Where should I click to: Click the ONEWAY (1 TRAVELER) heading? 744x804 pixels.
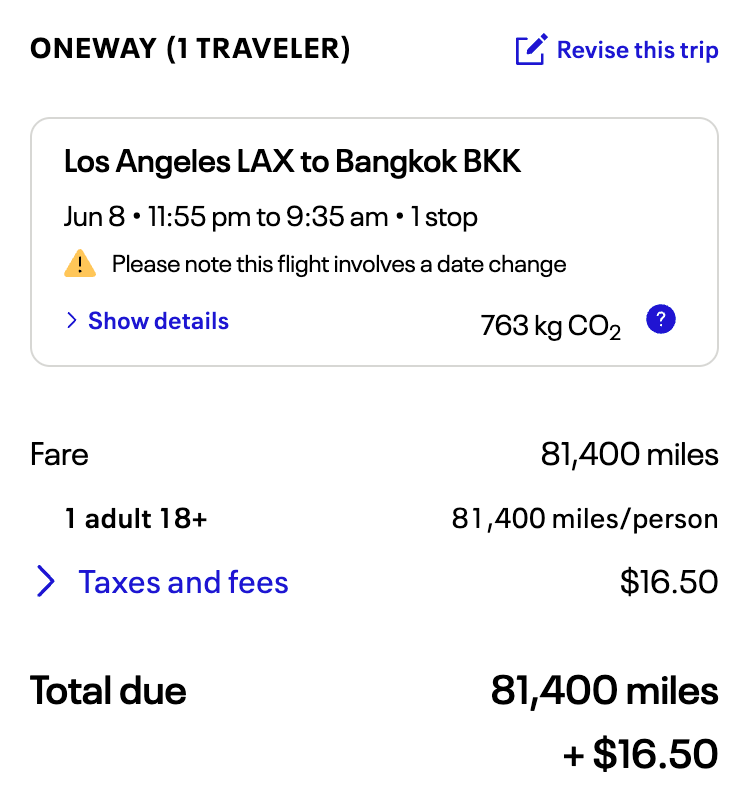(x=190, y=50)
